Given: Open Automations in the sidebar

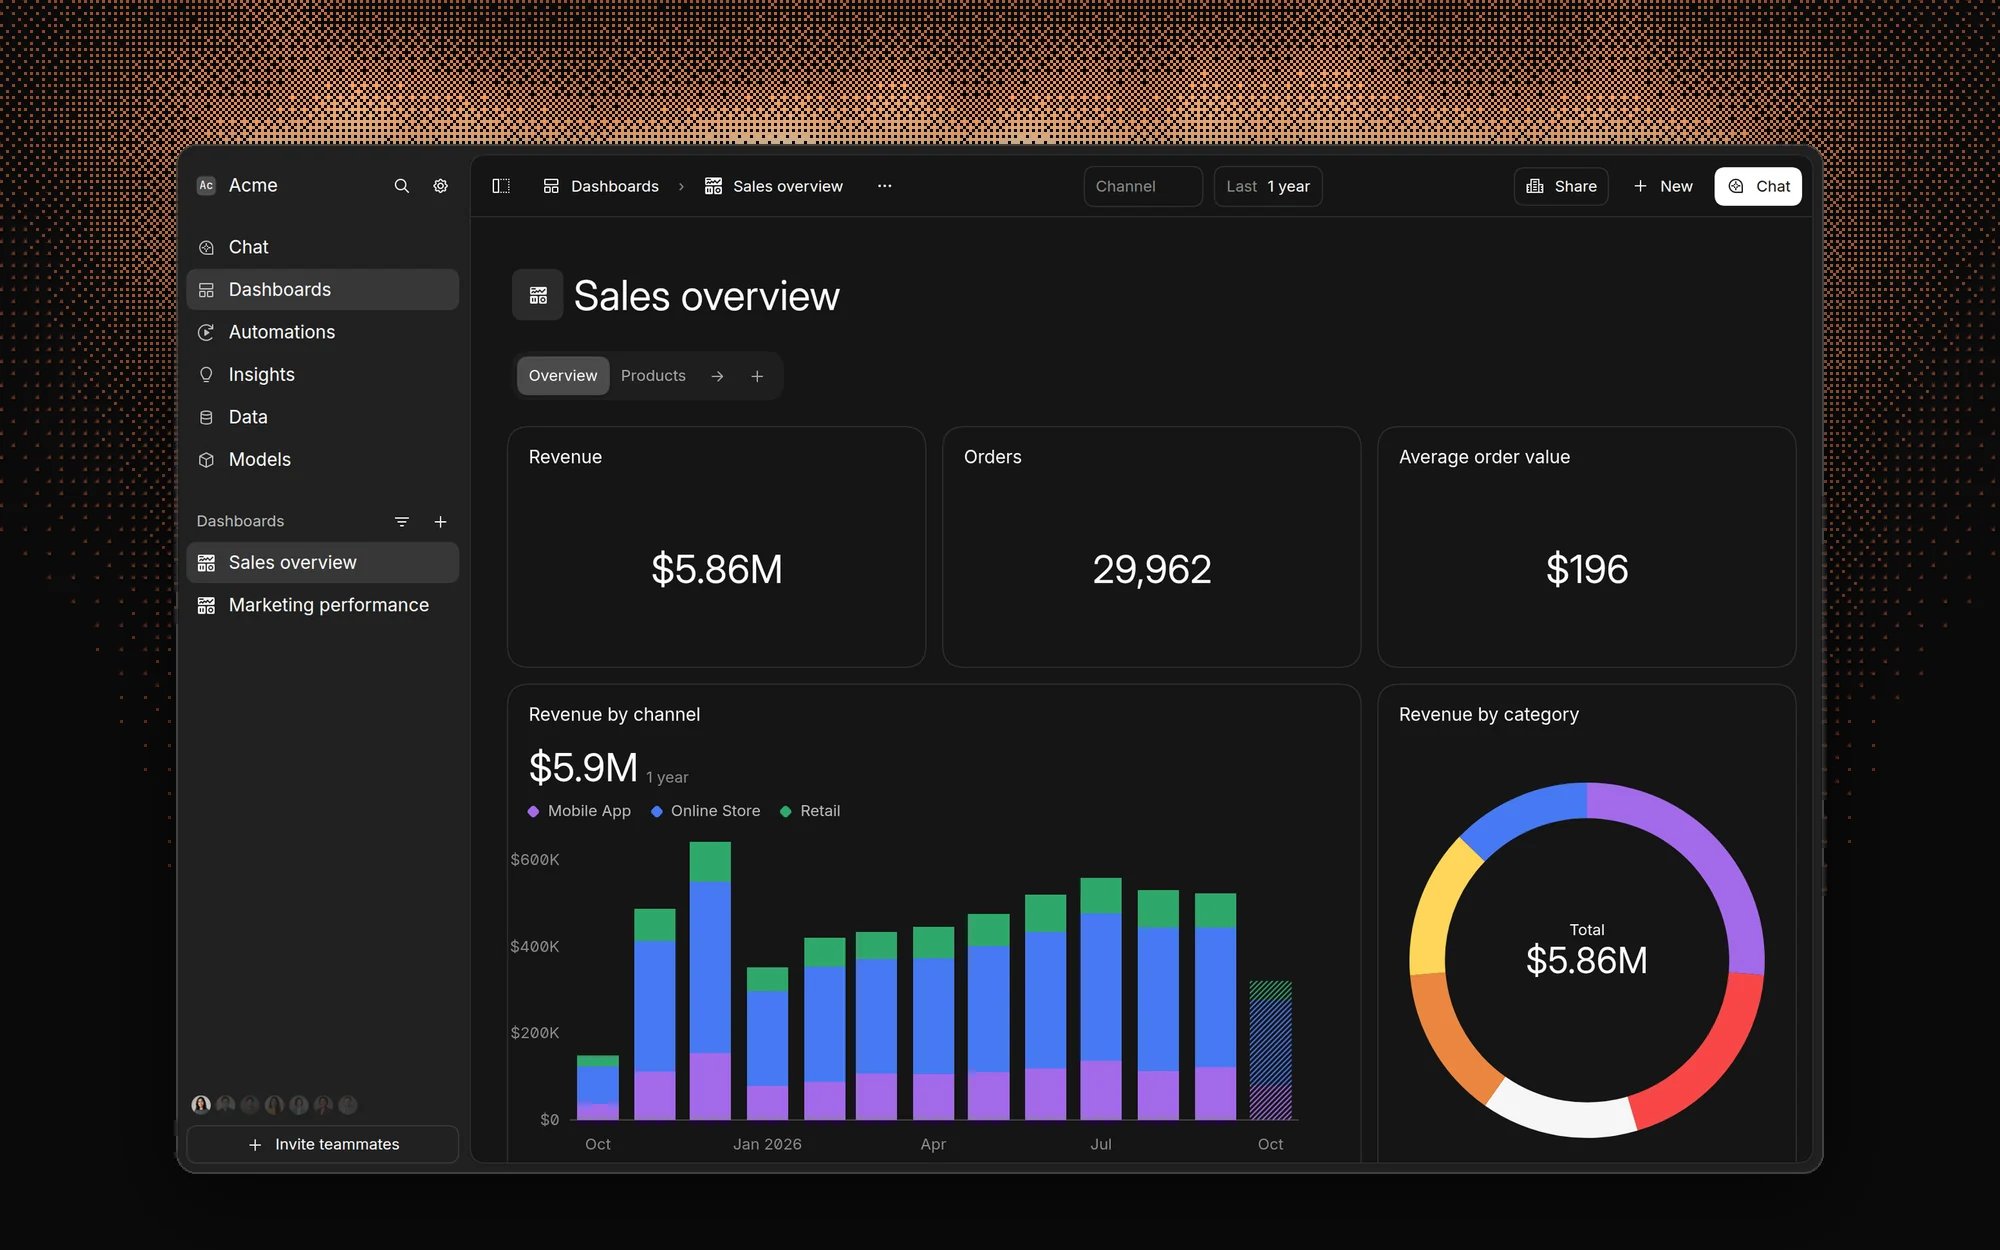Looking at the screenshot, I should (x=322, y=332).
